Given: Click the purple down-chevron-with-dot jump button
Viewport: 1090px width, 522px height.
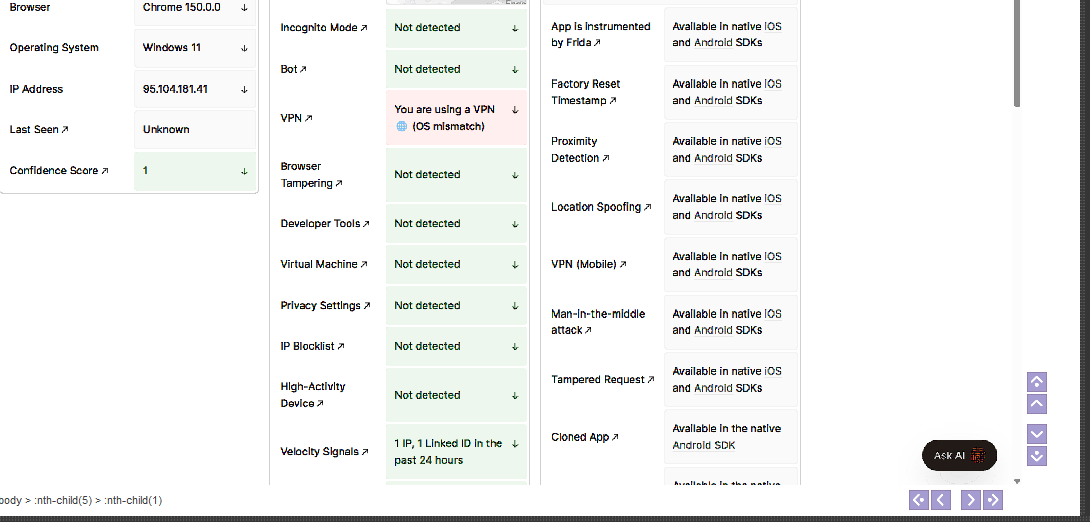Looking at the screenshot, I should click(1036, 457).
